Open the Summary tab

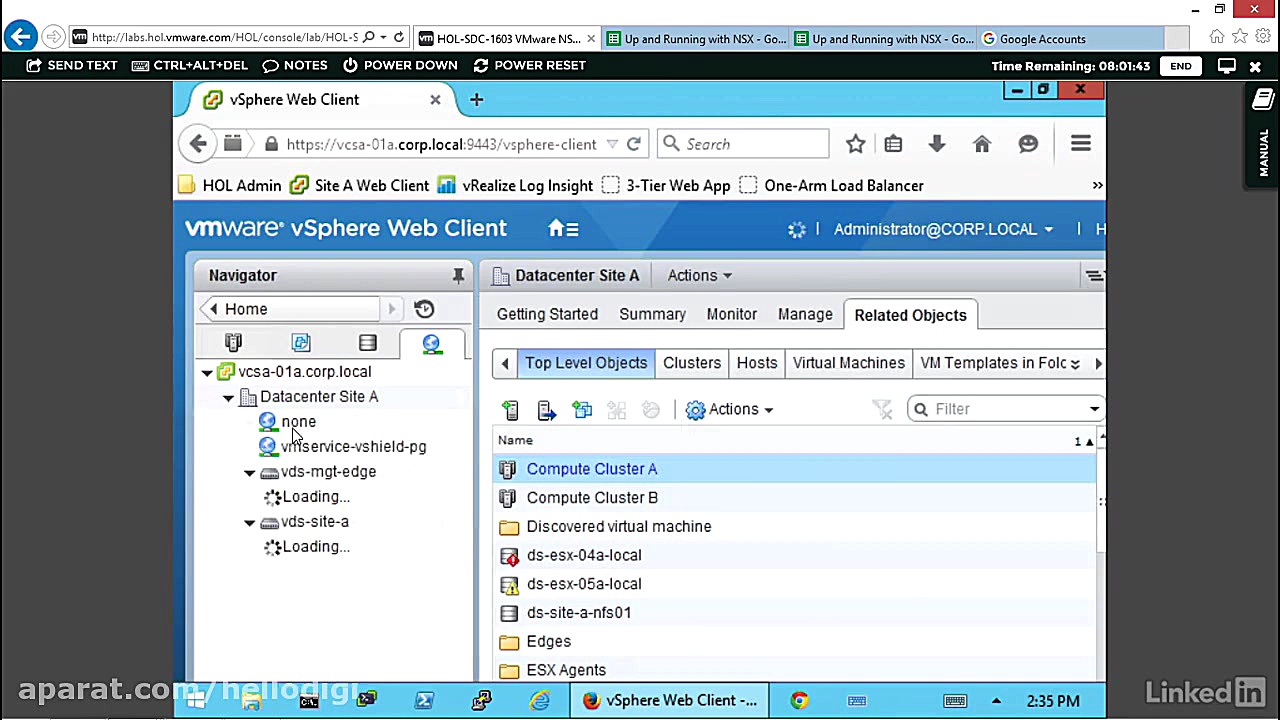click(652, 314)
